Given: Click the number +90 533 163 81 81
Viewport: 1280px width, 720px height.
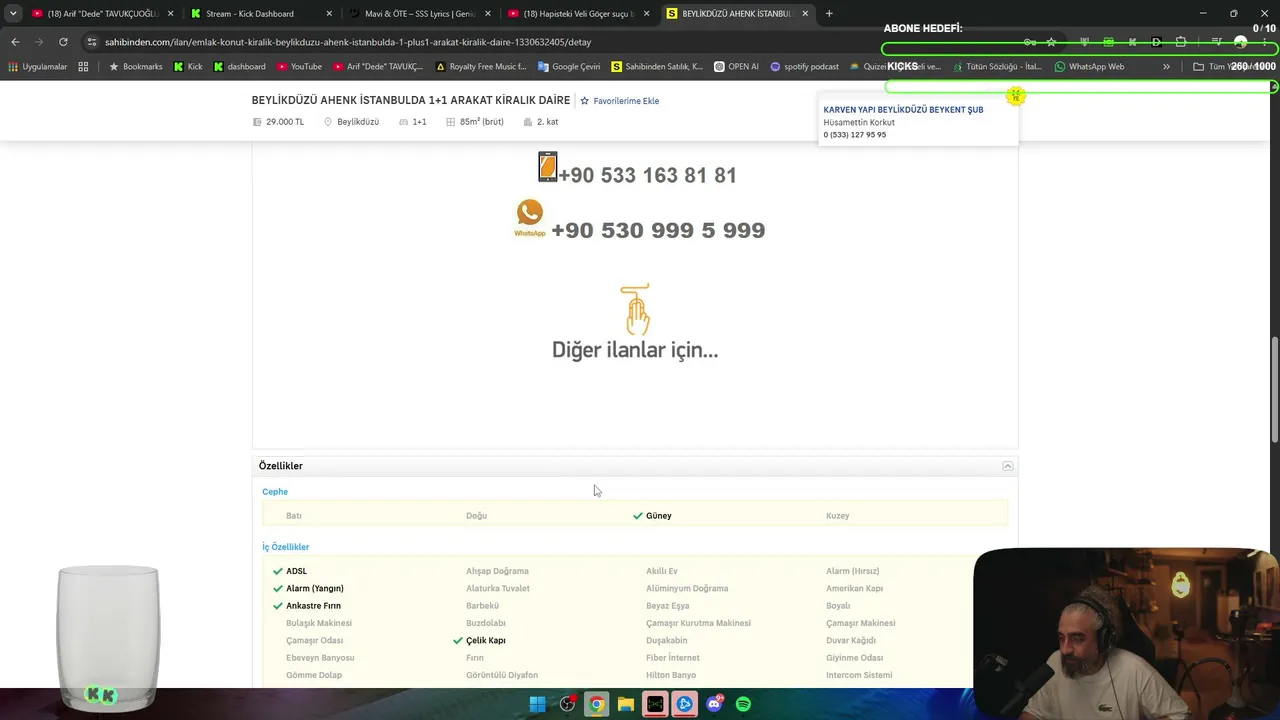Looking at the screenshot, I should [647, 175].
